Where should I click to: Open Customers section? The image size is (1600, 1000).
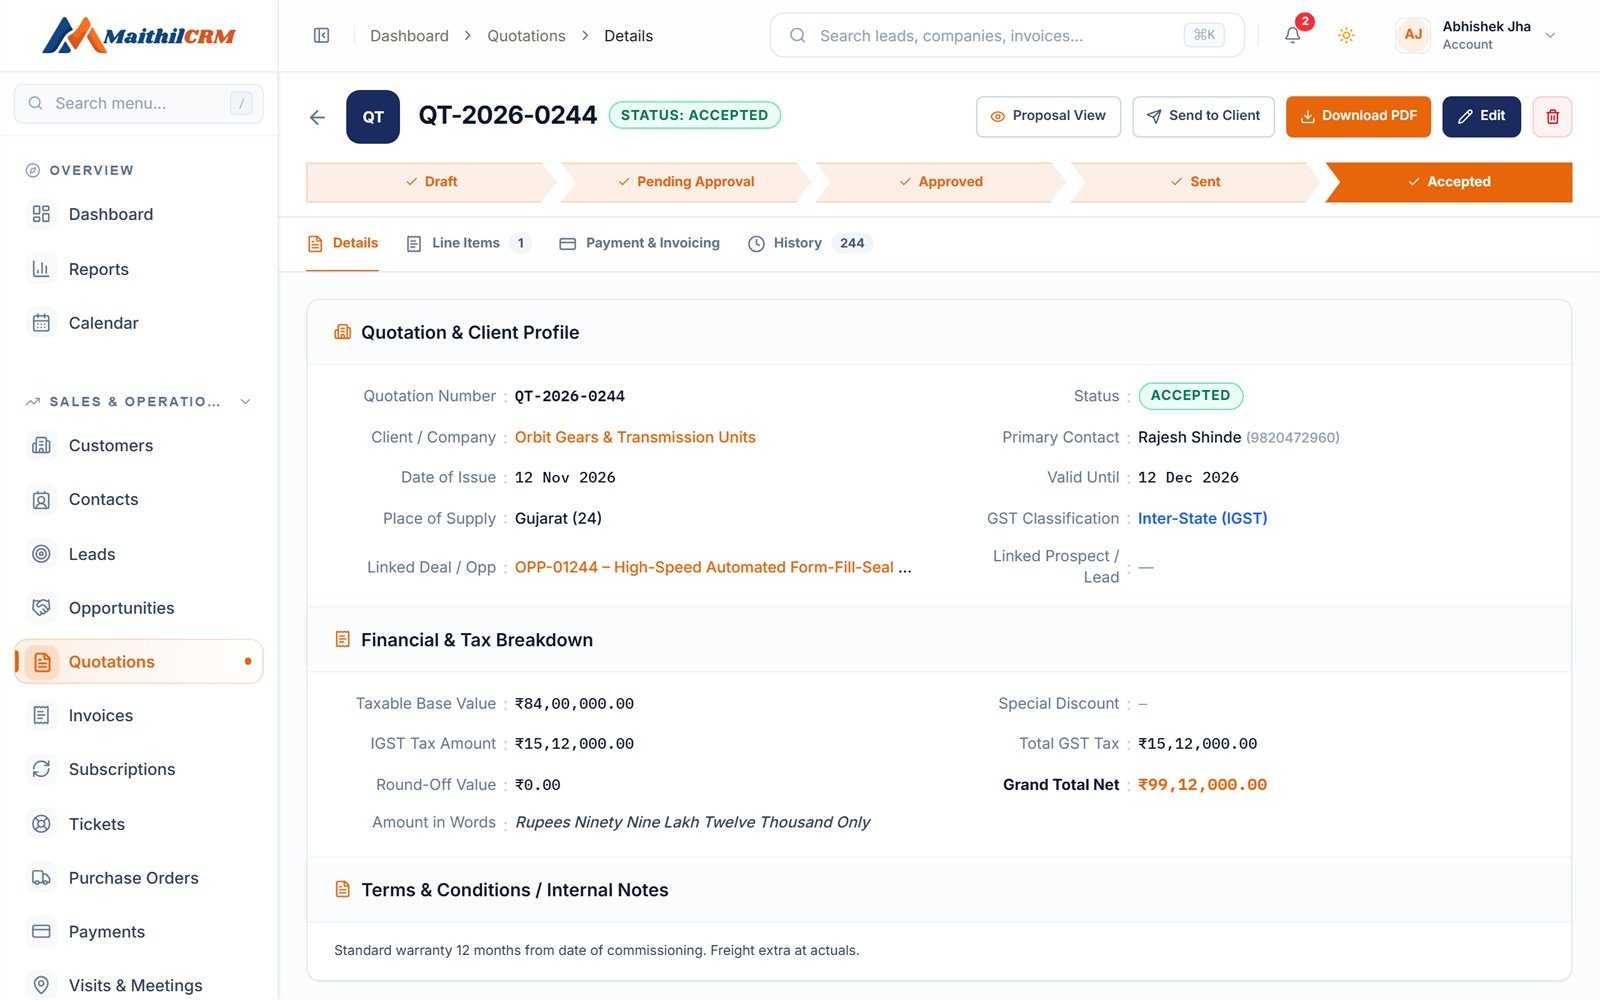(x=139, y=445)
